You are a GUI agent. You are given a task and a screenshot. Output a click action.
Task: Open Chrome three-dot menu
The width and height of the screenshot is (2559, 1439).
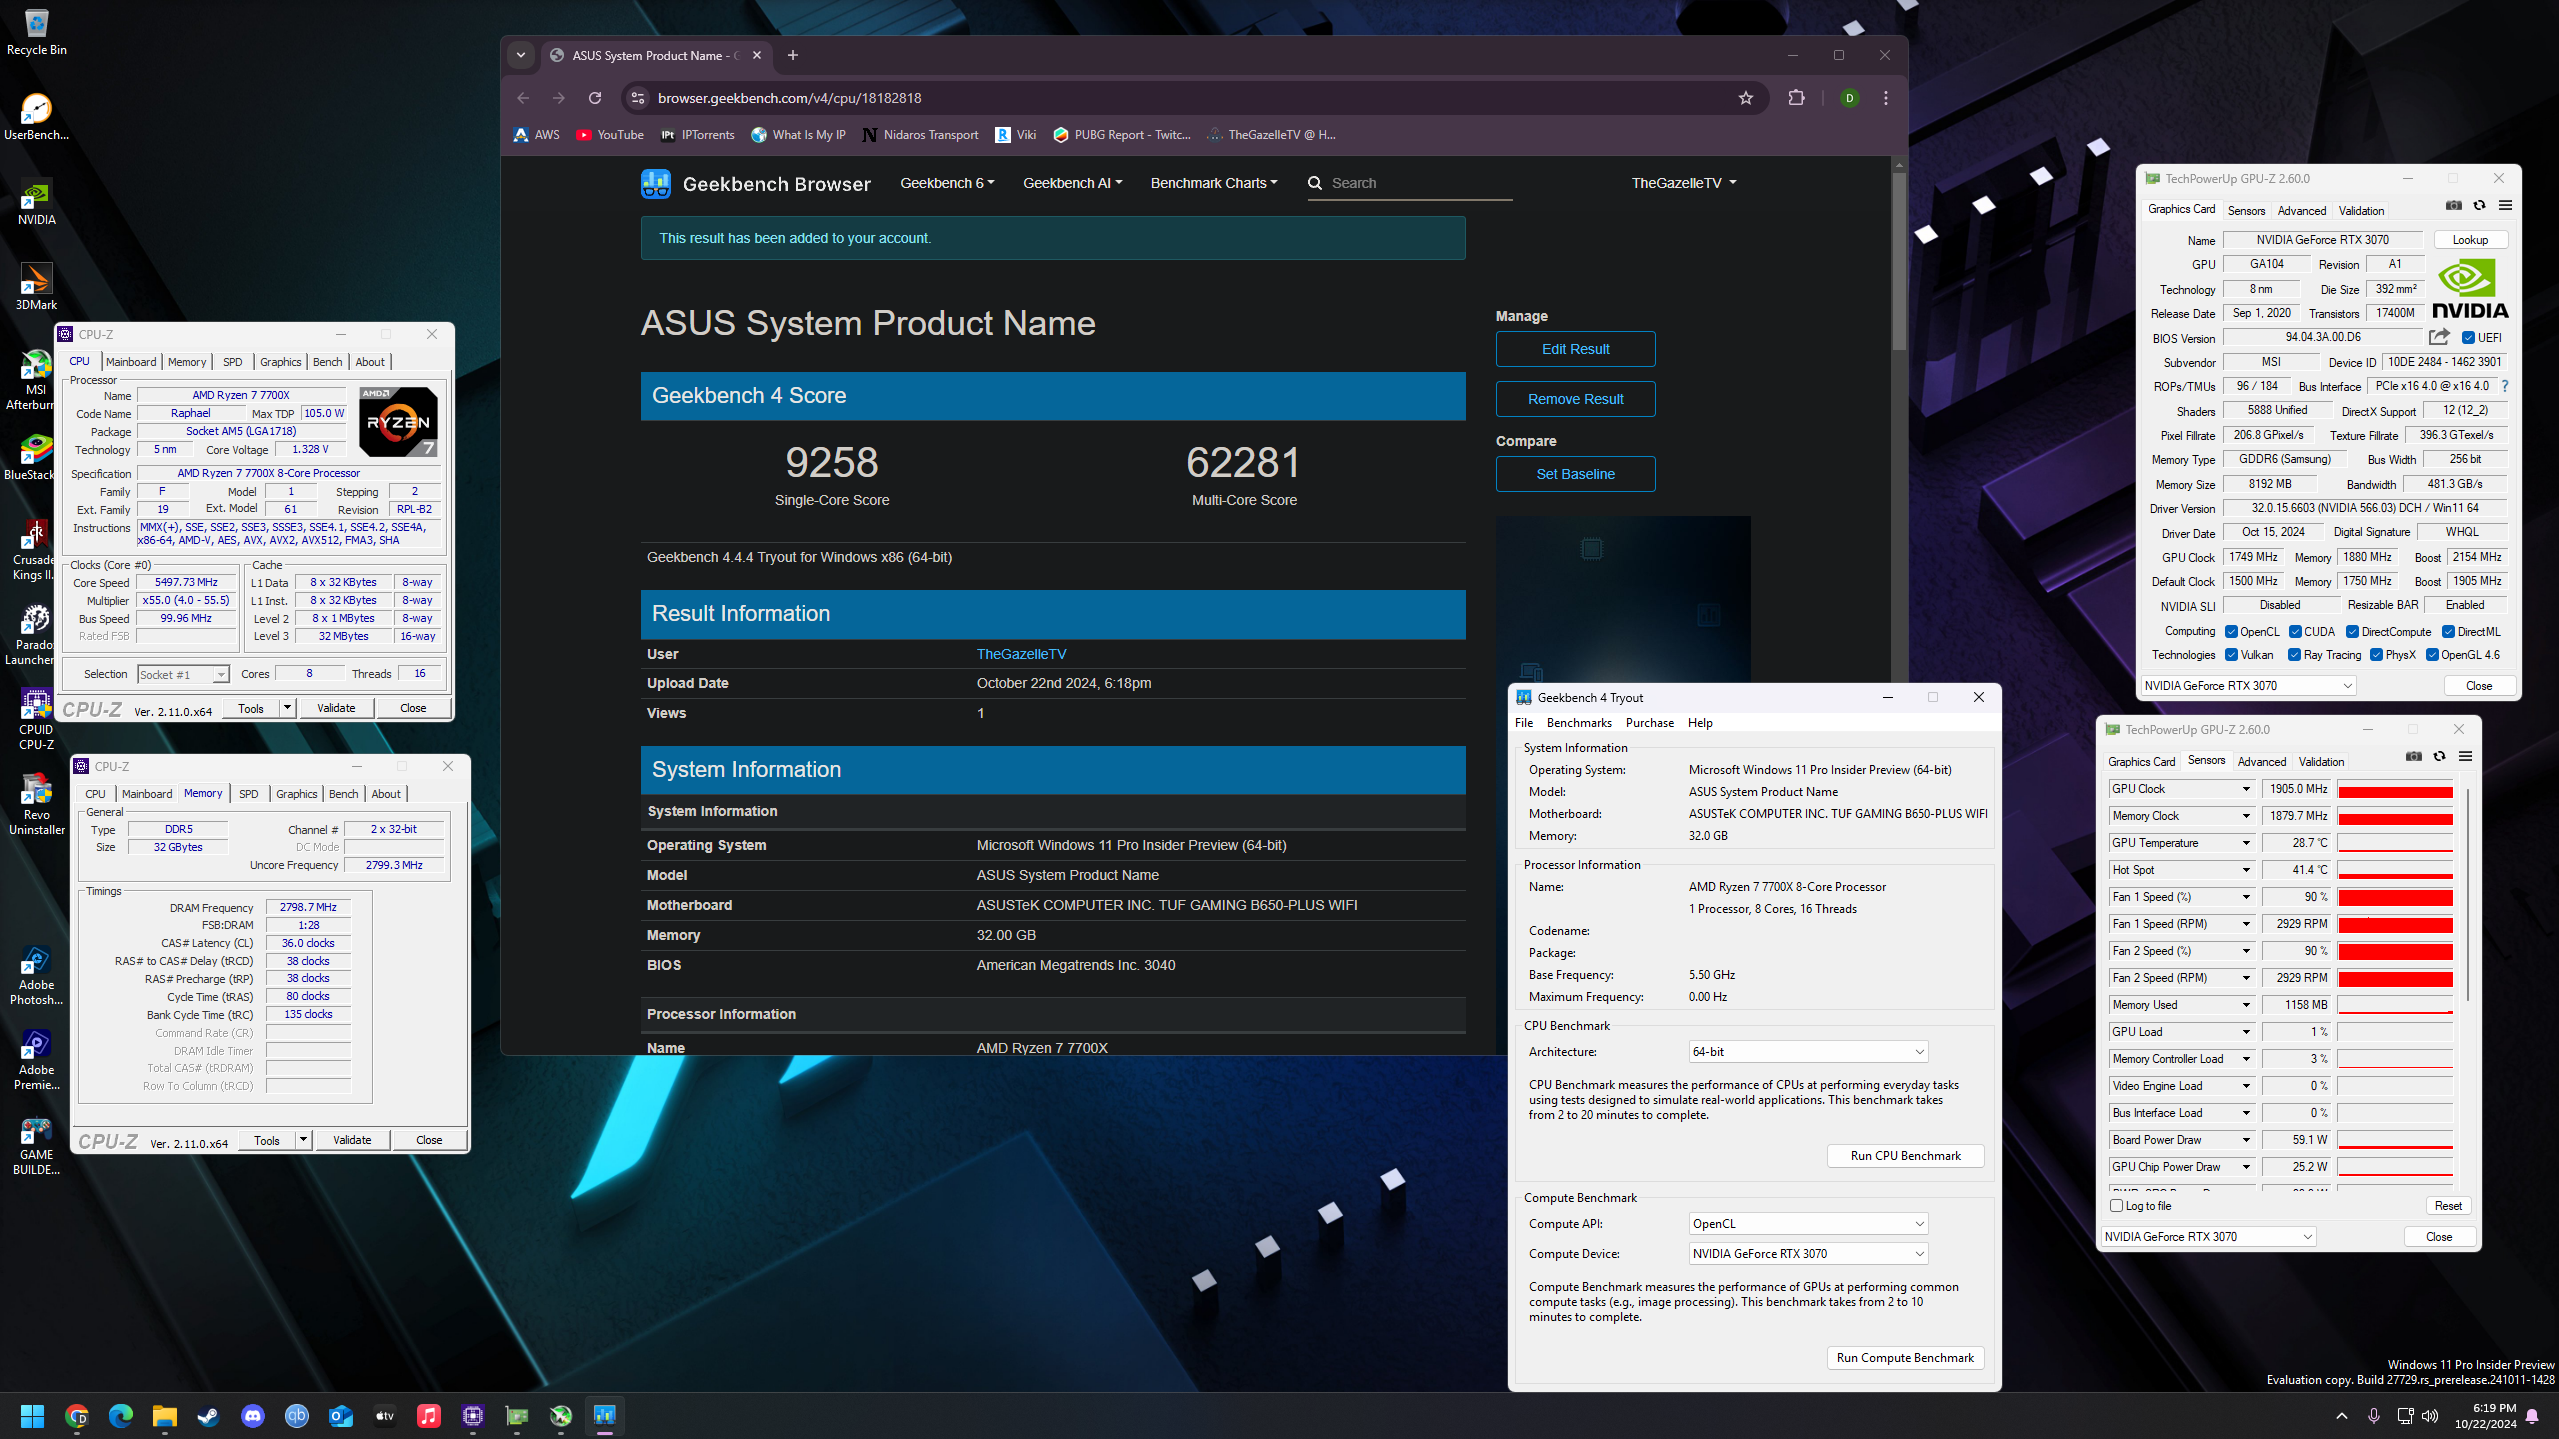point(1885,98)
